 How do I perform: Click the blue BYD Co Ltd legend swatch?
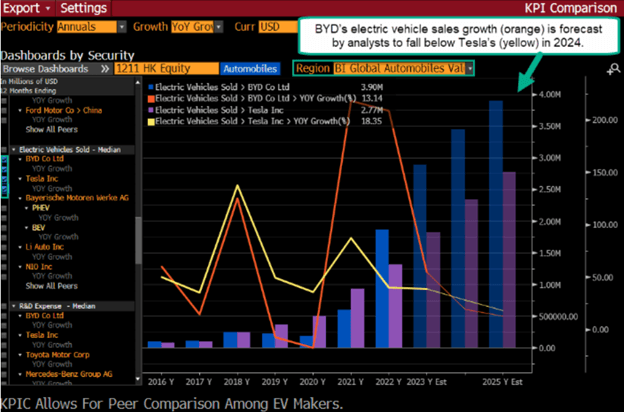point(151,87)
